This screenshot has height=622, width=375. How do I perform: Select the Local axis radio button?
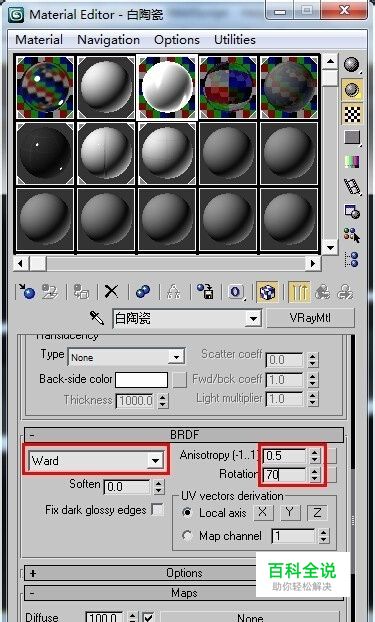[187, 513]
